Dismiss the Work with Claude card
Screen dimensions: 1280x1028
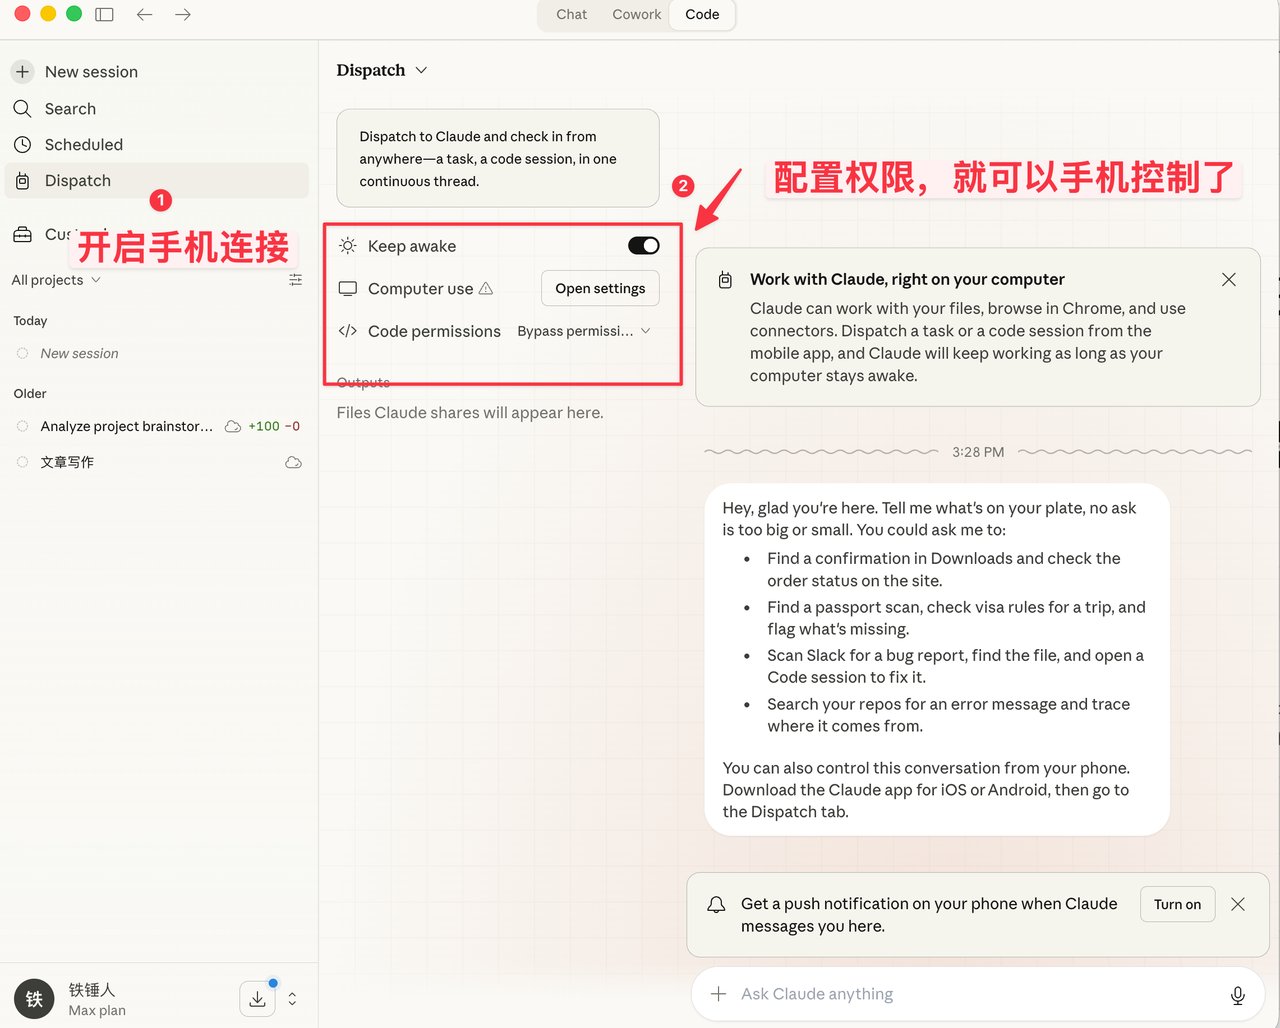click(1229, 280)
